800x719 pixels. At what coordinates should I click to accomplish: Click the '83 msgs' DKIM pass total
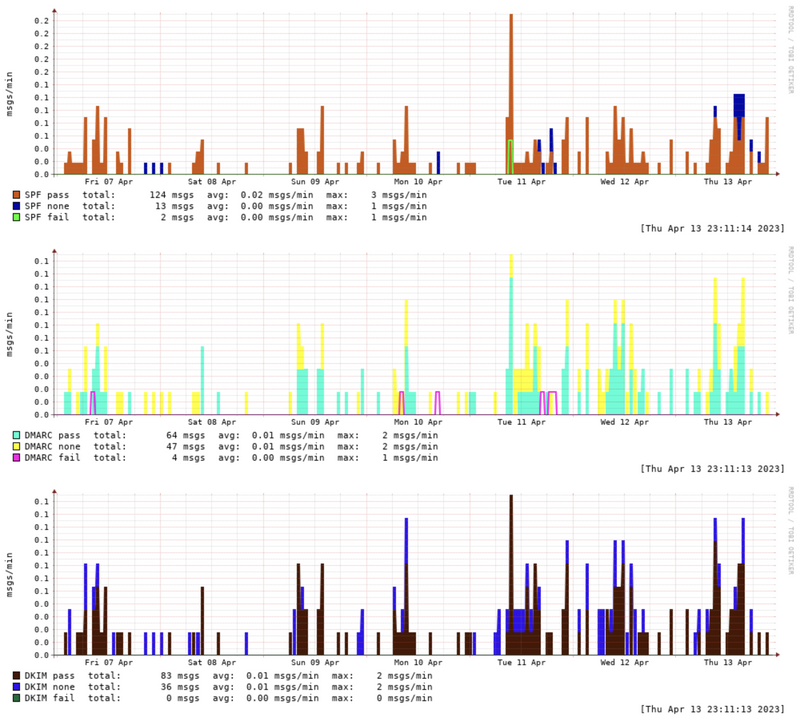click(x=180, y=676)
